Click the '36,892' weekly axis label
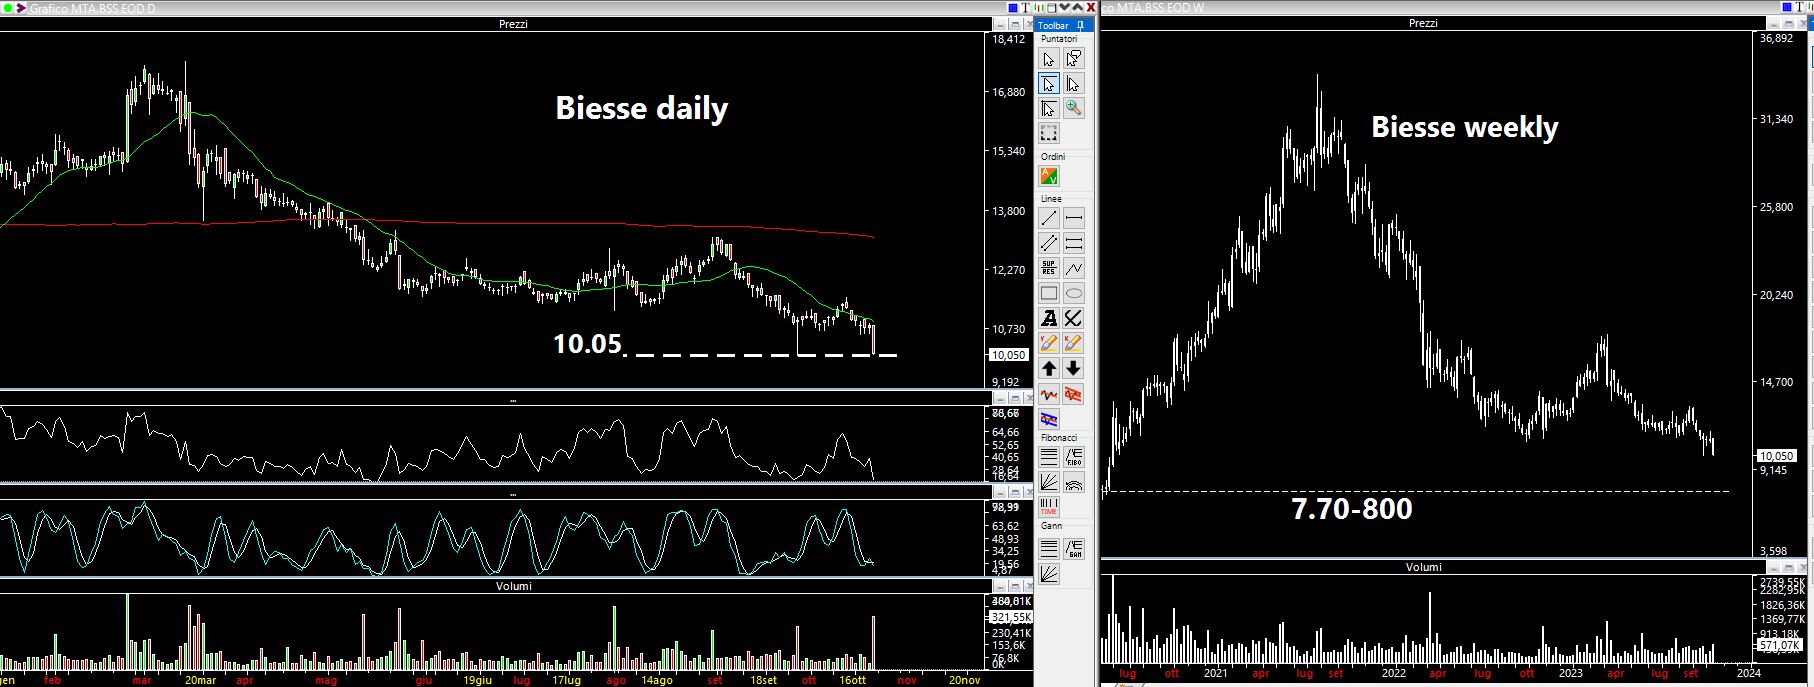 tap(1776, 39)
